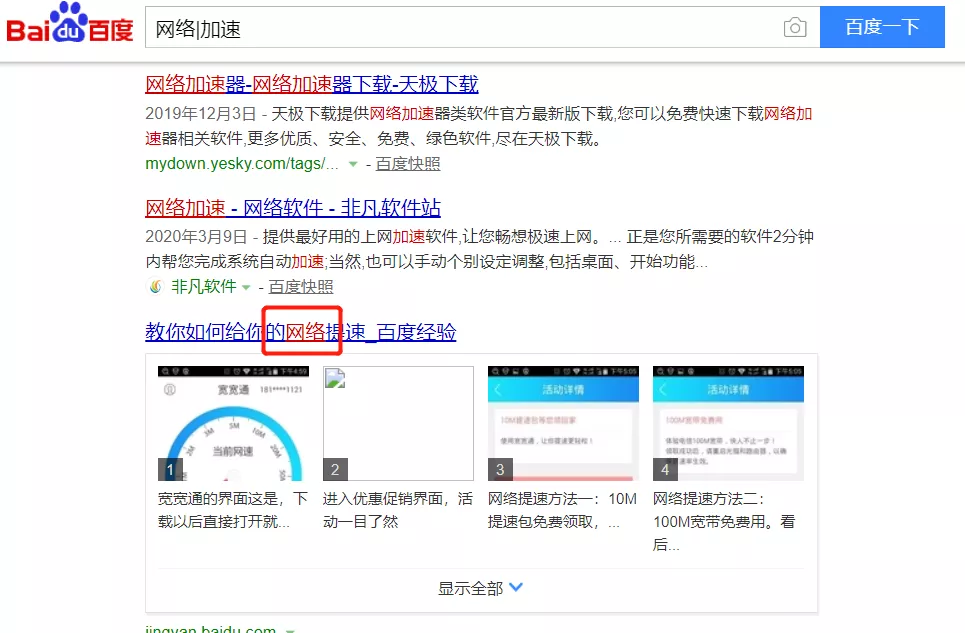View 百度快照 for the 天极下载 result
965x633 pixels.
click(408, 164)
